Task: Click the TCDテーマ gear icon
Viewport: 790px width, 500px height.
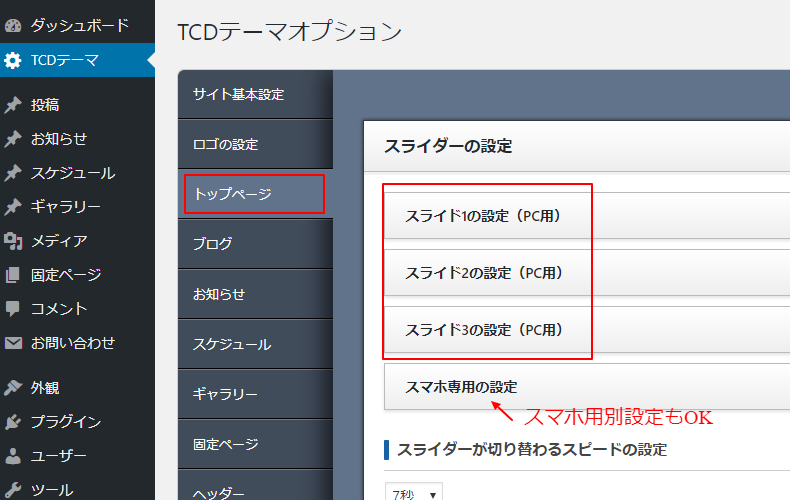Action: pyautogui.click(x=13, y=60)
